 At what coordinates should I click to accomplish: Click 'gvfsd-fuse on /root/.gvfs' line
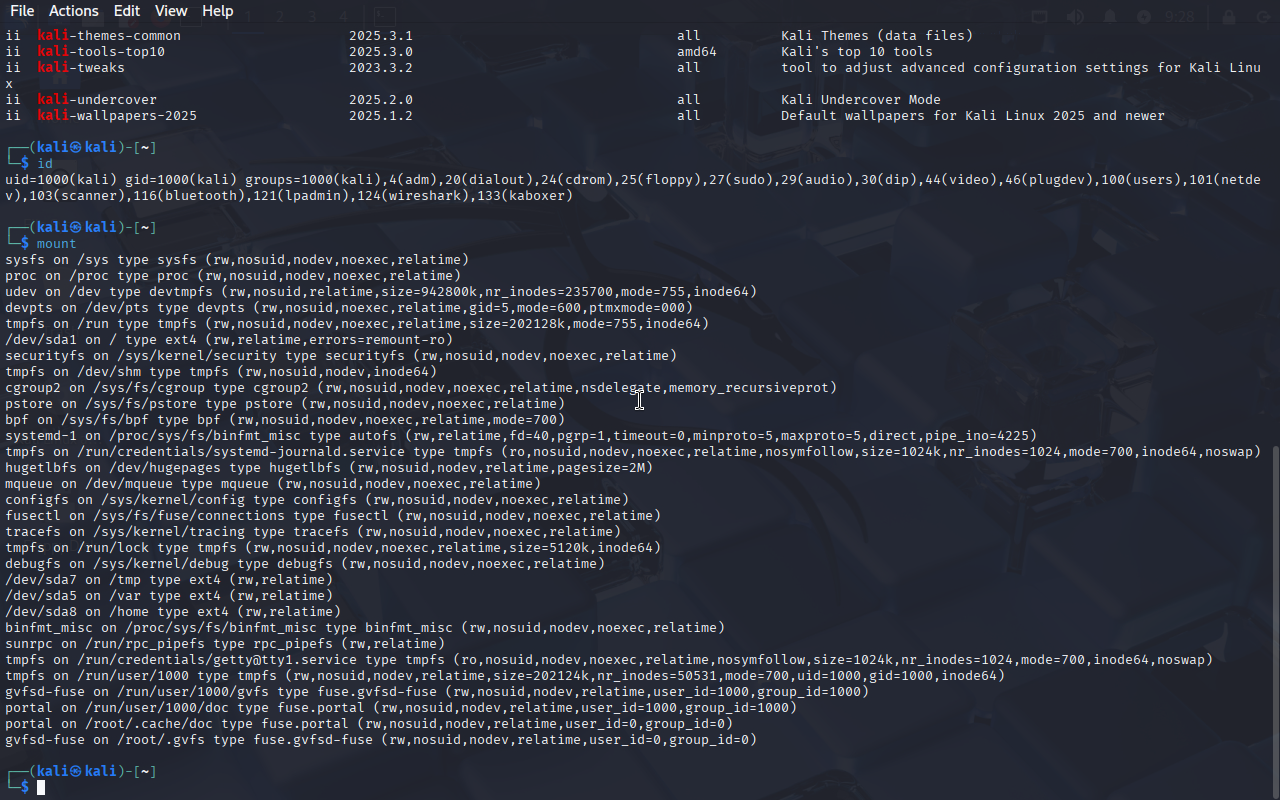[381, 740]
